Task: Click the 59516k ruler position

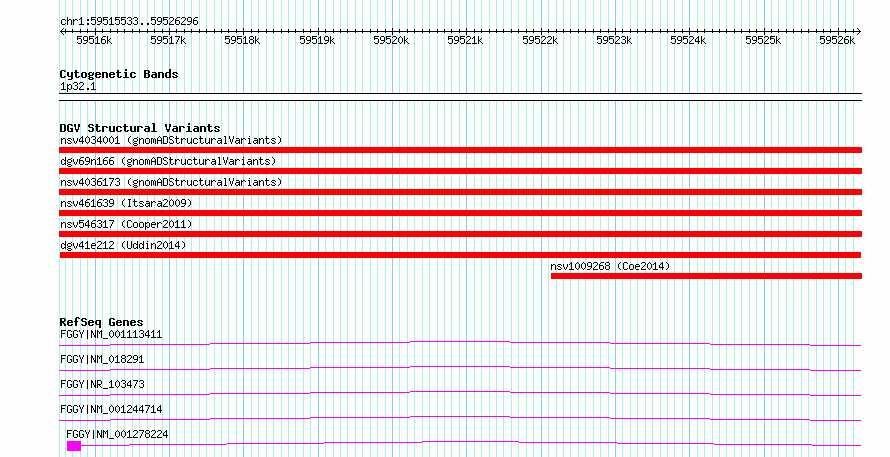Action: (x=94, y=40)
